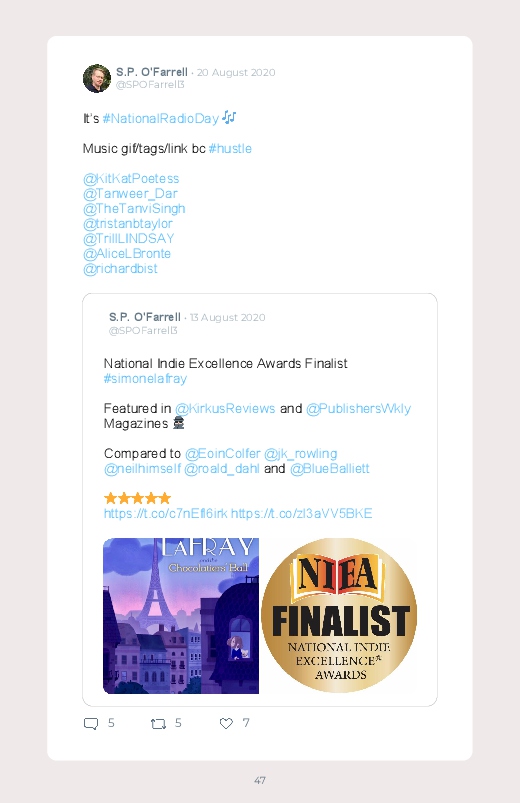
Task: Open the quoted tweet's S.P. O'Farrell name
Action: pos(144,317)
